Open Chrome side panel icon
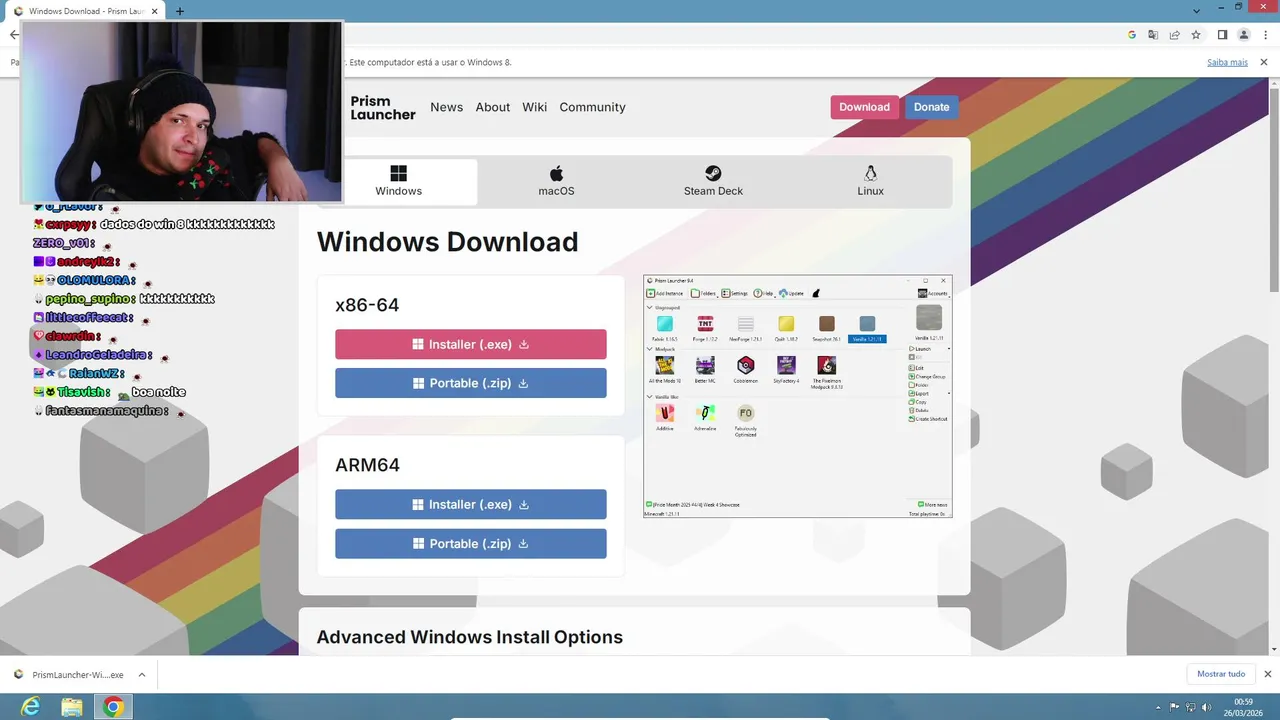The image size is (1280, 720). (1222, 34)
